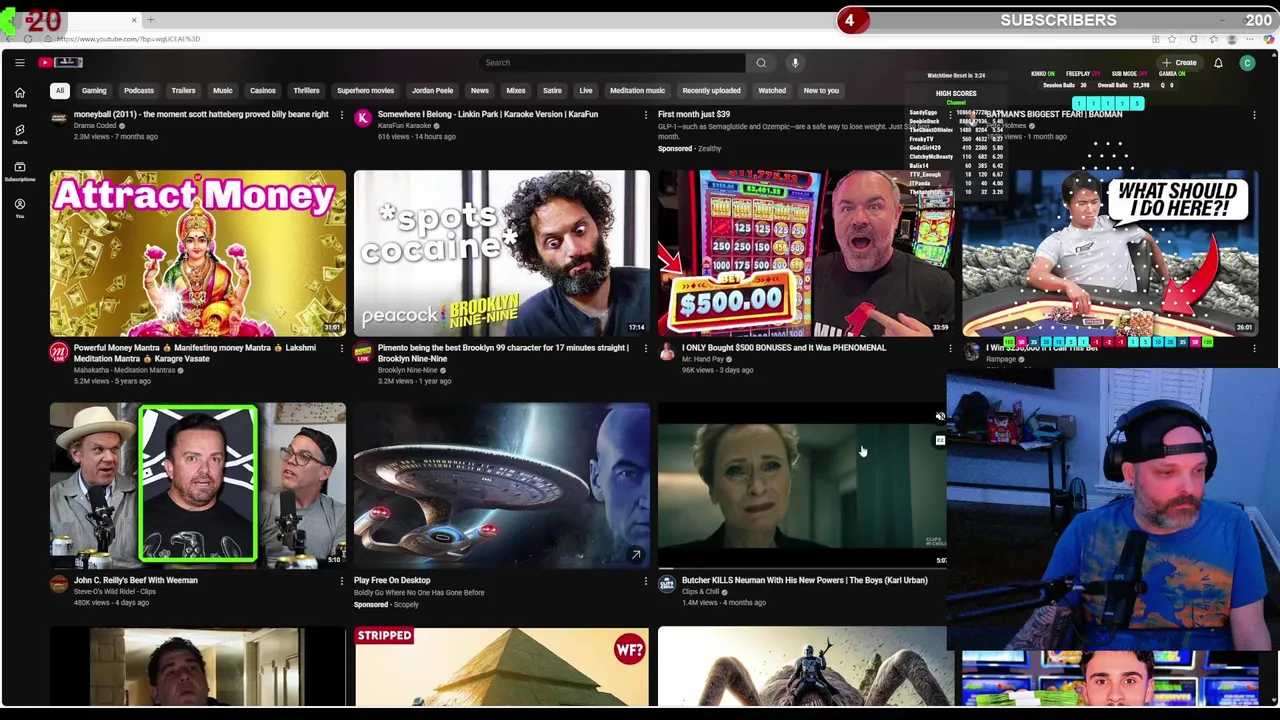Click the YouTube search field
Screen dimensions: 1280x720
click(612, 63)
